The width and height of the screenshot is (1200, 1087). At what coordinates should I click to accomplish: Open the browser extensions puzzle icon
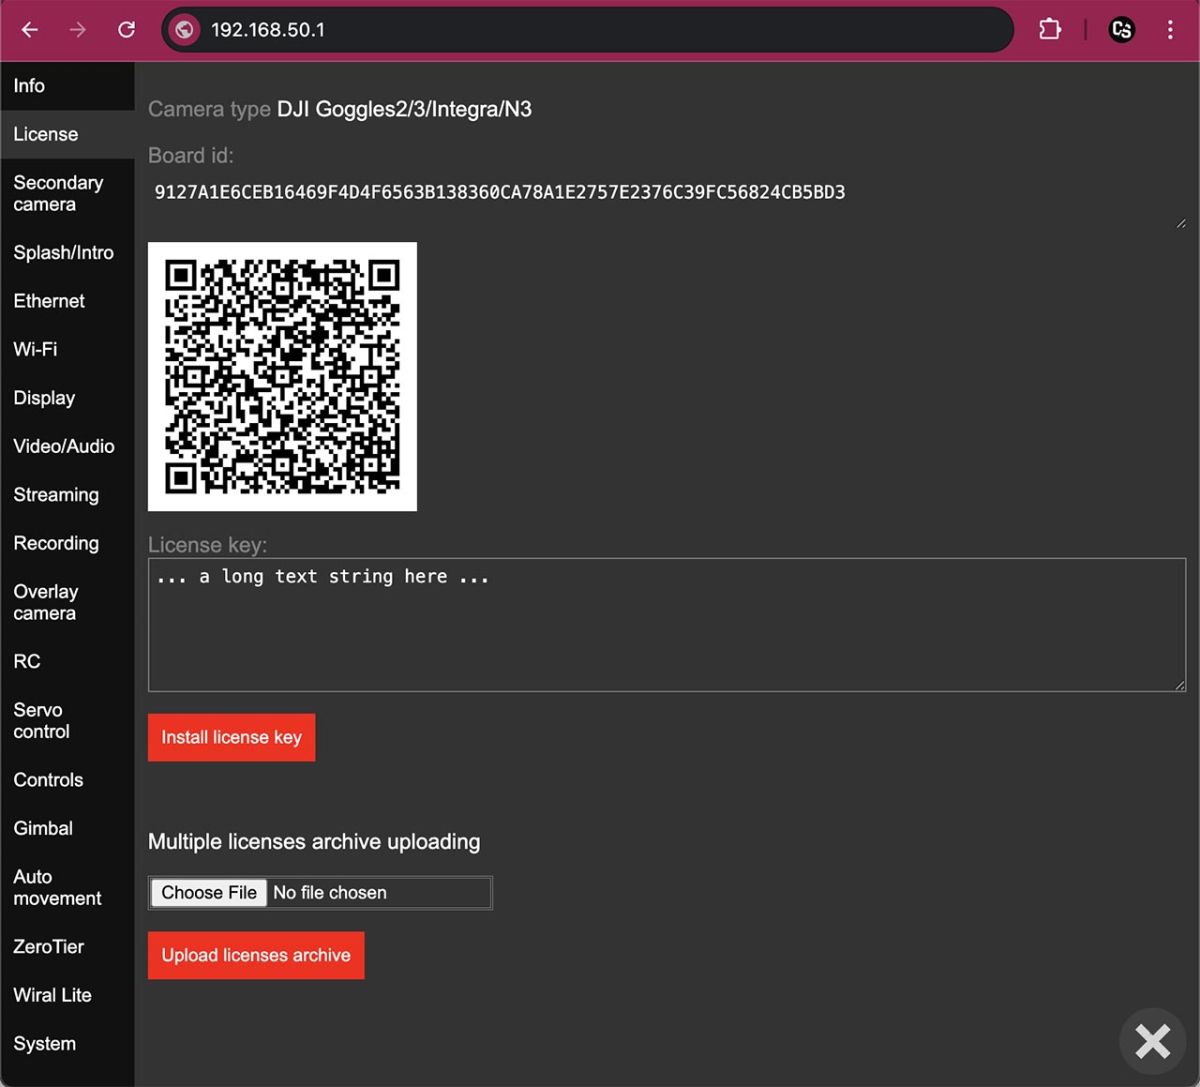(1050, 29)
